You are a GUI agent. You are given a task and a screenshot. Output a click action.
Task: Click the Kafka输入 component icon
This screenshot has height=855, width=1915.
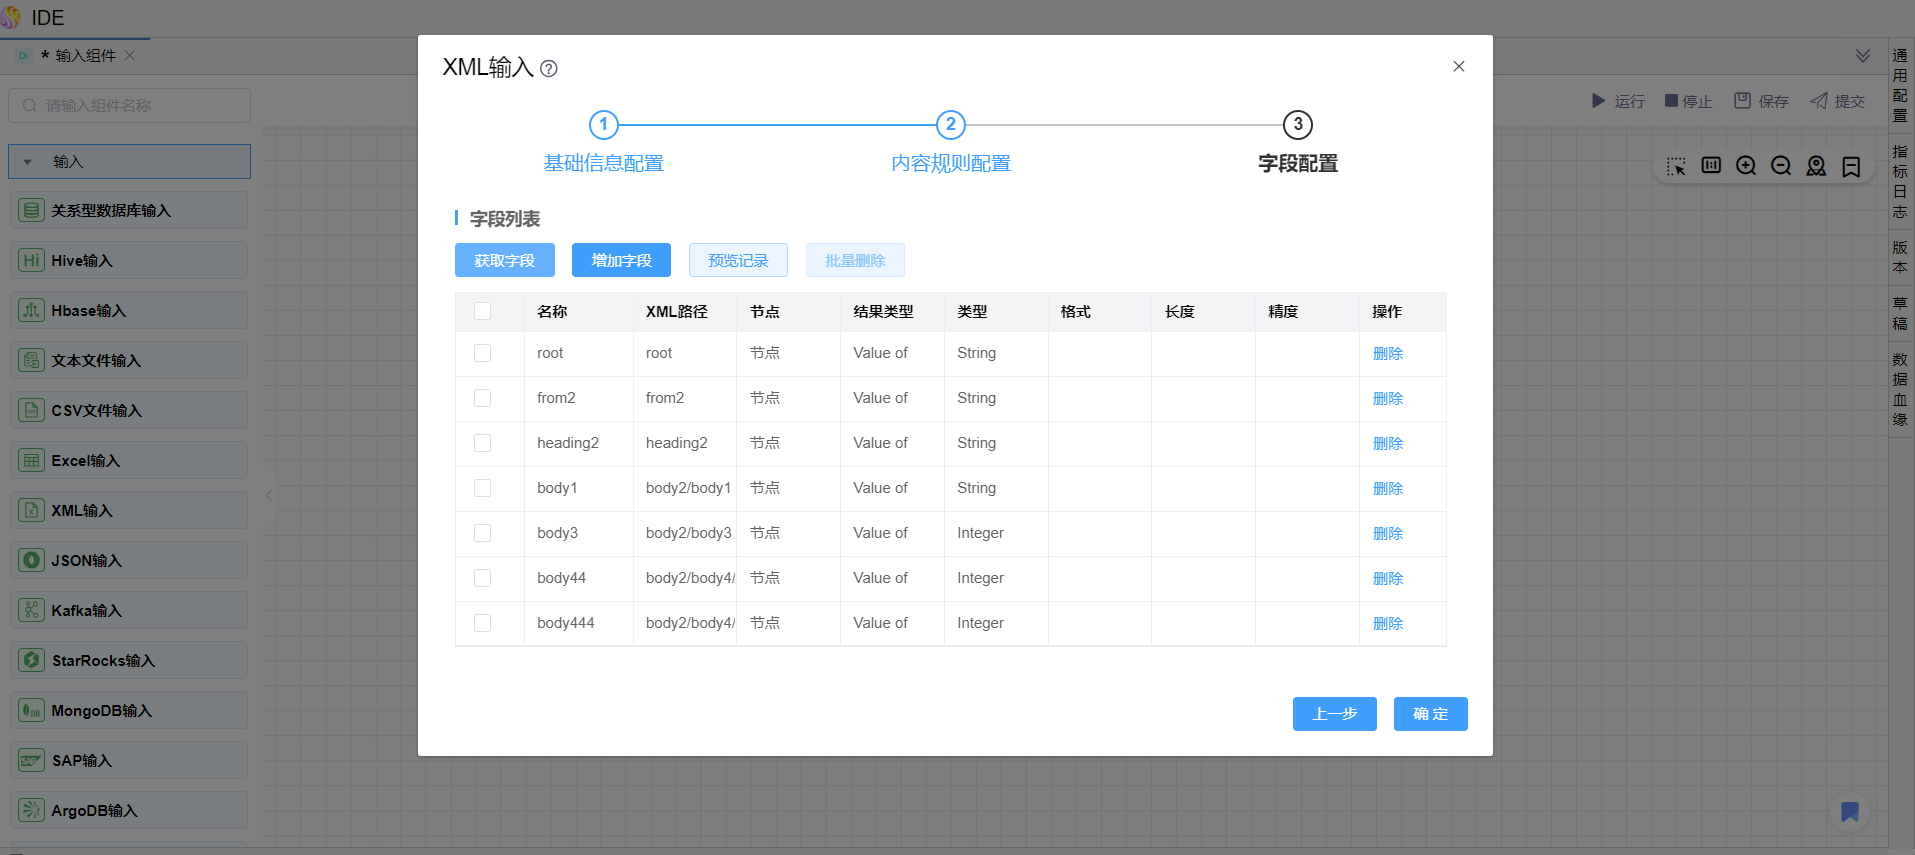(32, 610)
